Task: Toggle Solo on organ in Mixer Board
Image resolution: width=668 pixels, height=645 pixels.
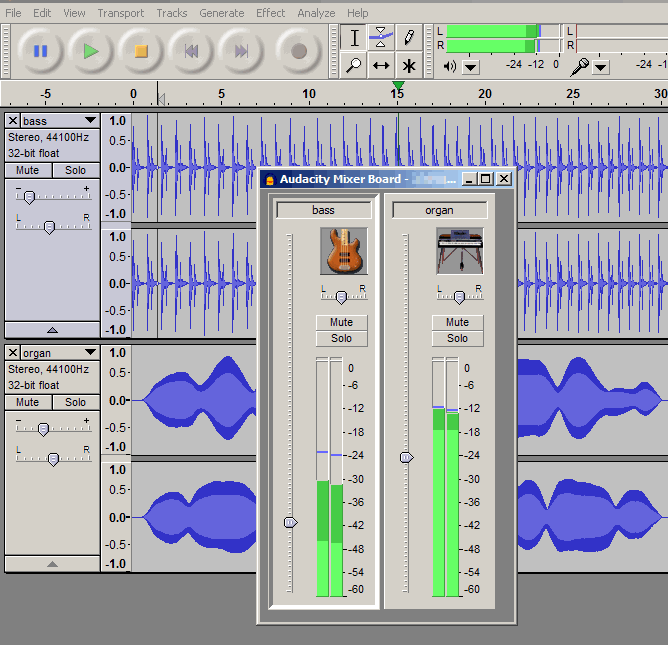Action: coord(457,339)
